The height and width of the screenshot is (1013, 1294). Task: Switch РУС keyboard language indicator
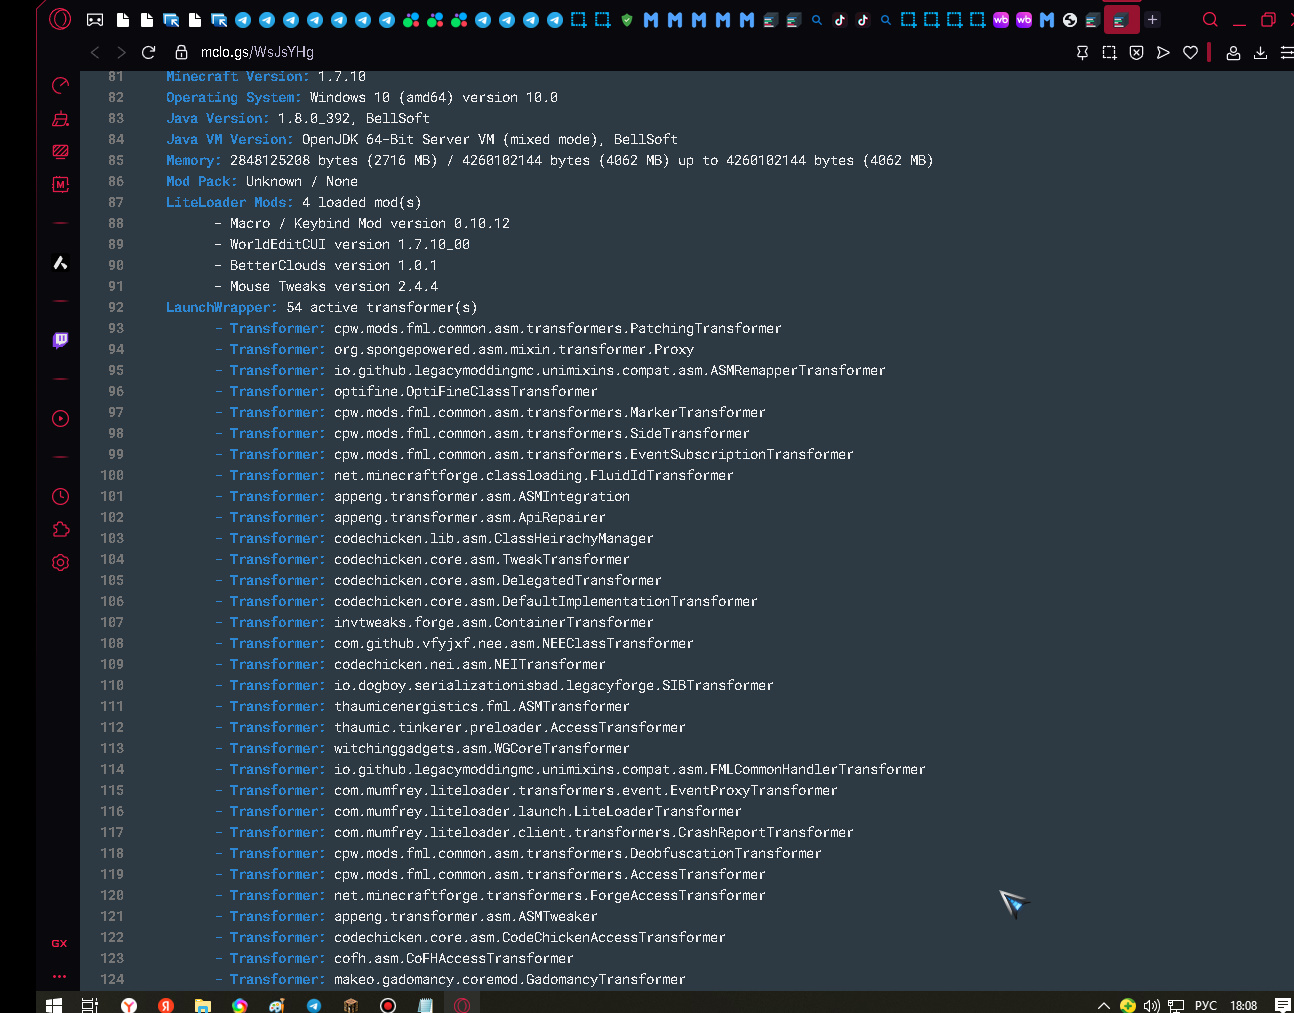pyautogui.click(x=1206, y=1005)
